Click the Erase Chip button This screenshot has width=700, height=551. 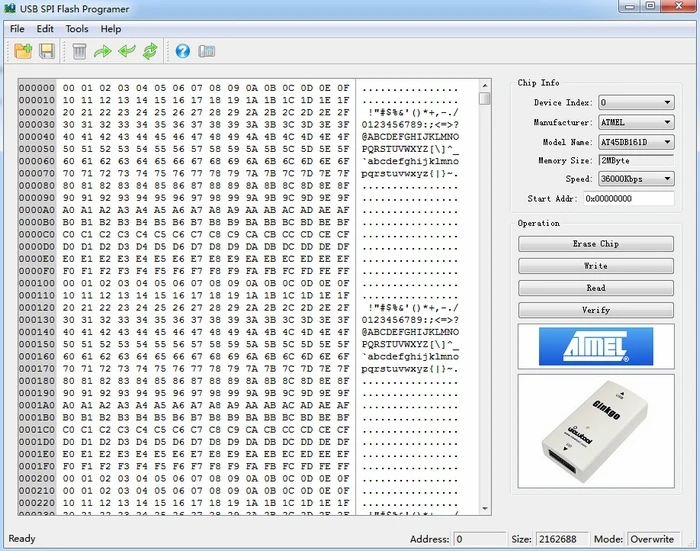point(596,244)
